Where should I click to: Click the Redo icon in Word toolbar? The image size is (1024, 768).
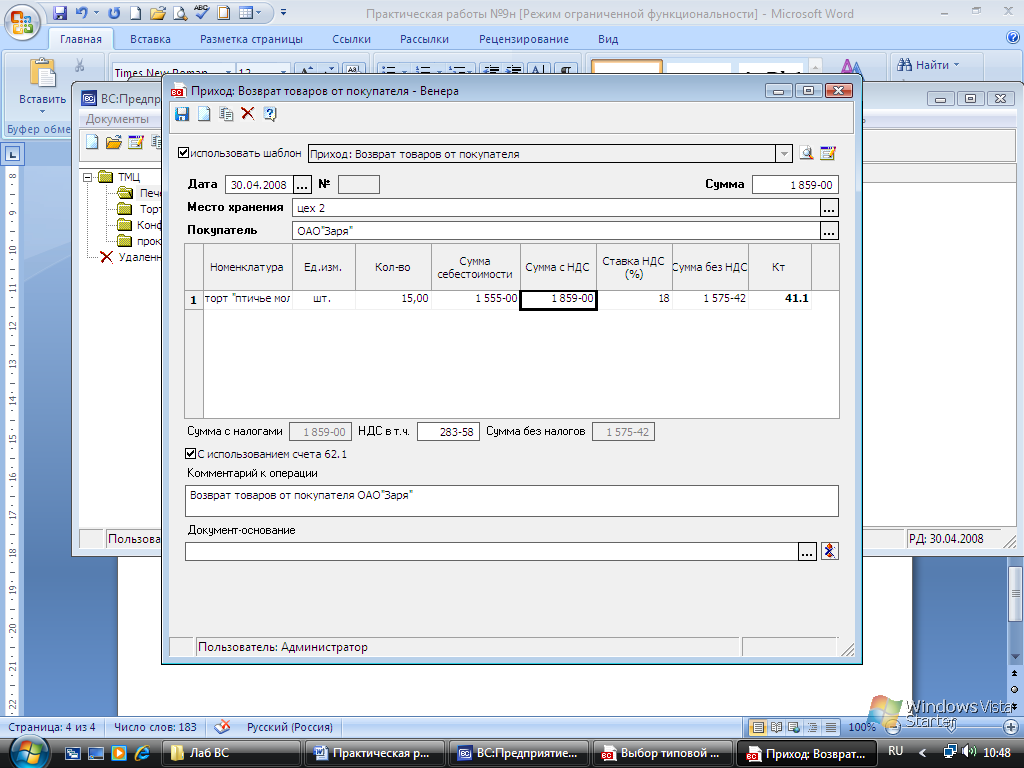(x=114, y=12)
